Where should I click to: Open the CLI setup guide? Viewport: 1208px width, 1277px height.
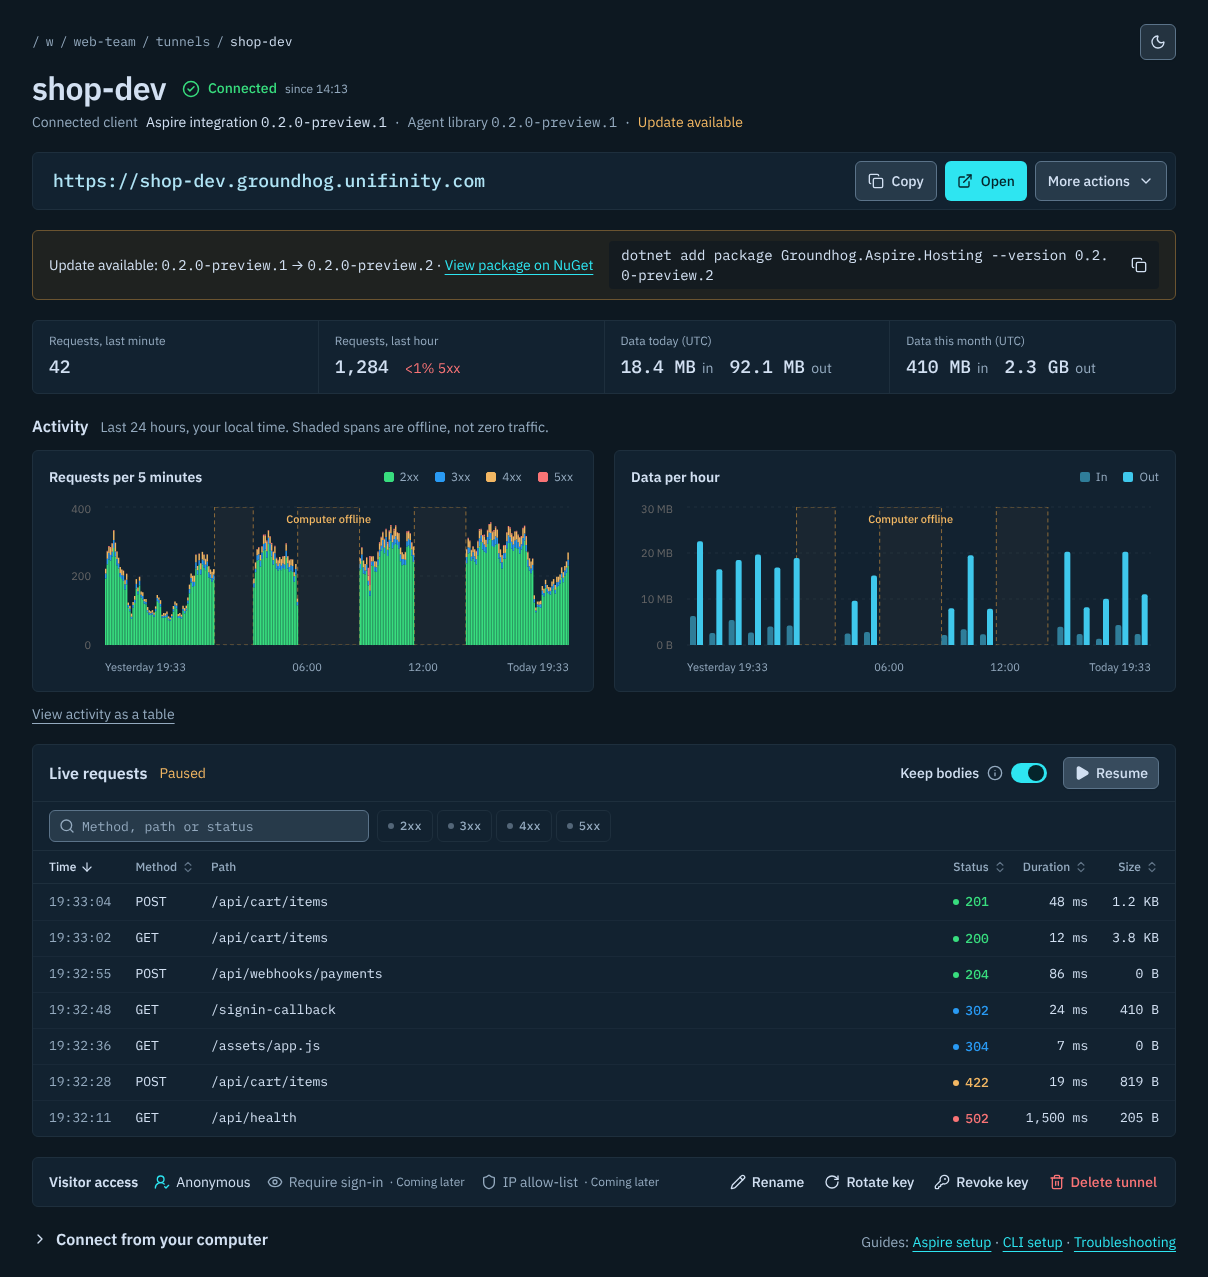coord(1033,1242)
